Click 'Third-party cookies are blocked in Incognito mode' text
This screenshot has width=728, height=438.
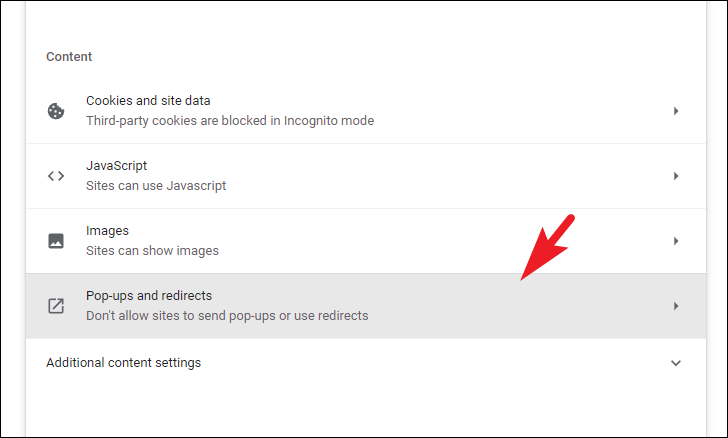click(x=230, y=121)
